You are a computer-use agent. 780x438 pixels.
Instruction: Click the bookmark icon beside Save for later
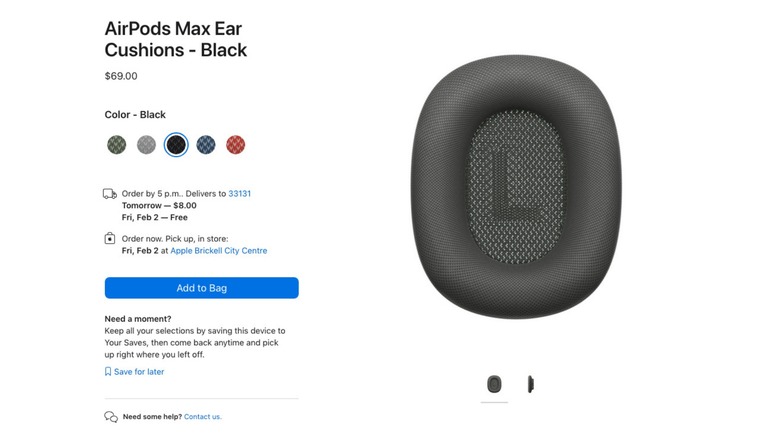(108, 372)
